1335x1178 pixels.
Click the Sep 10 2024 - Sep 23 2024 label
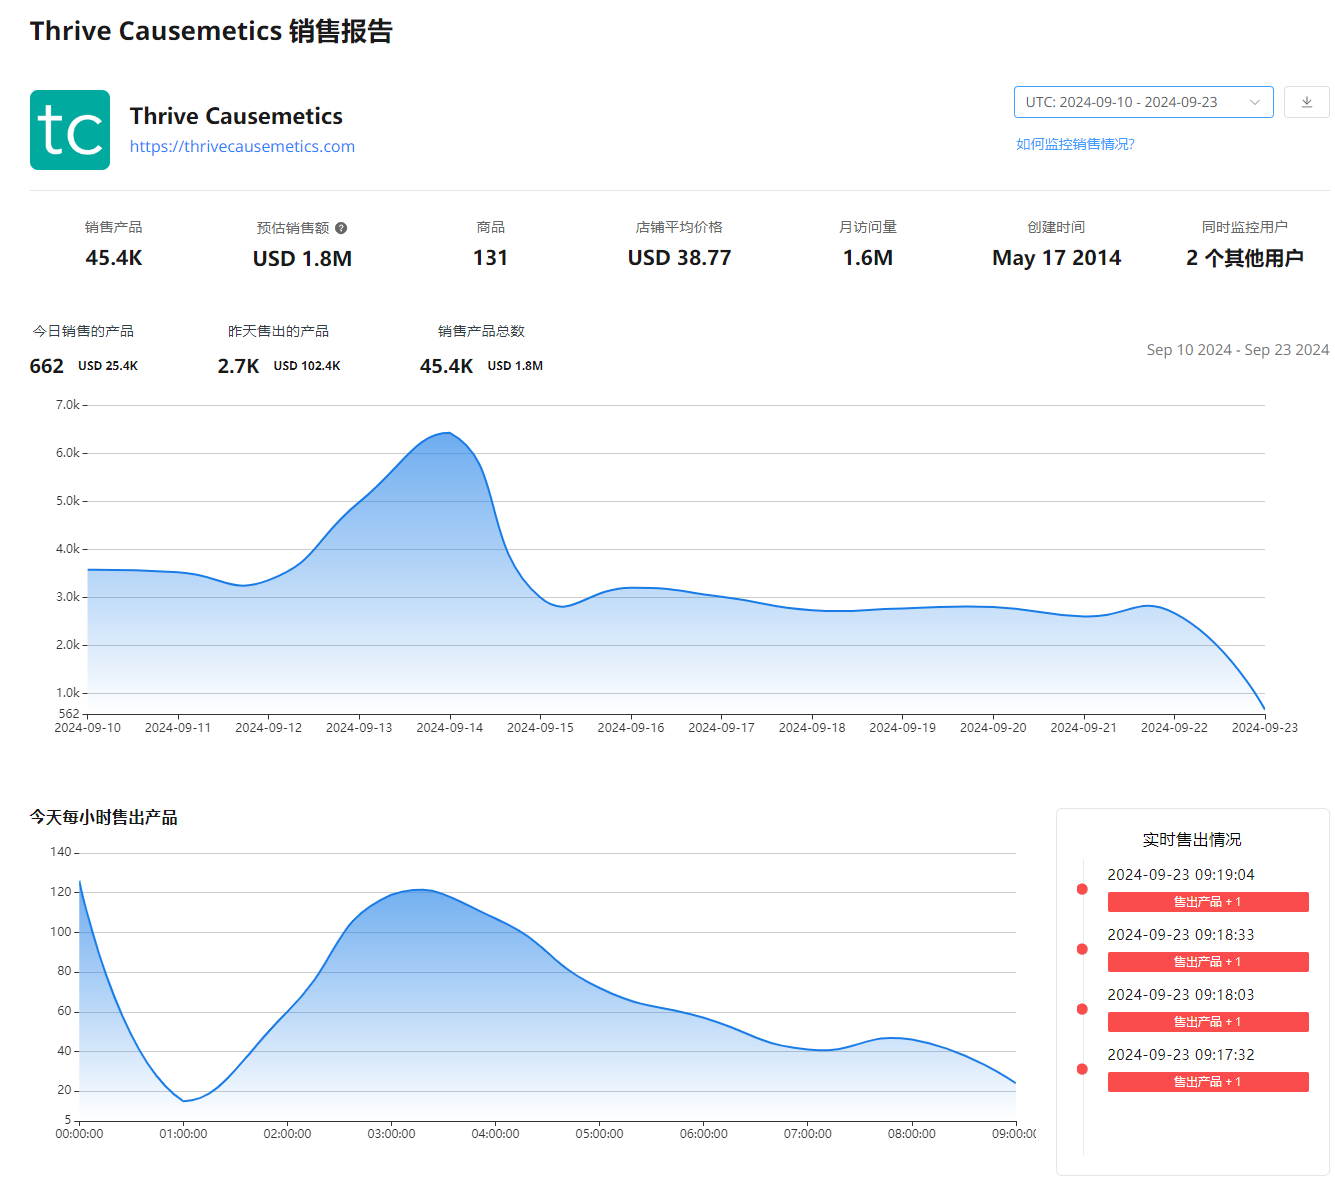click(x=1238, y=350)
